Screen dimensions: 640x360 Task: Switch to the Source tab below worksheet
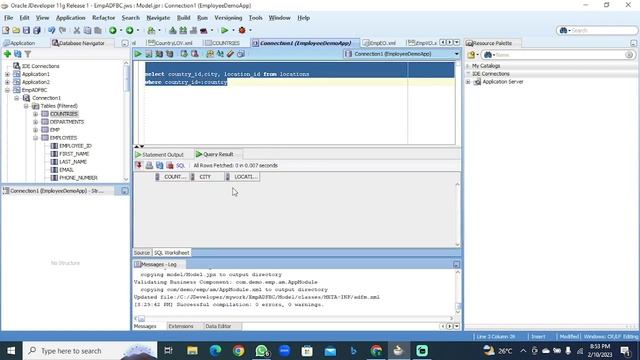[142, 253]
